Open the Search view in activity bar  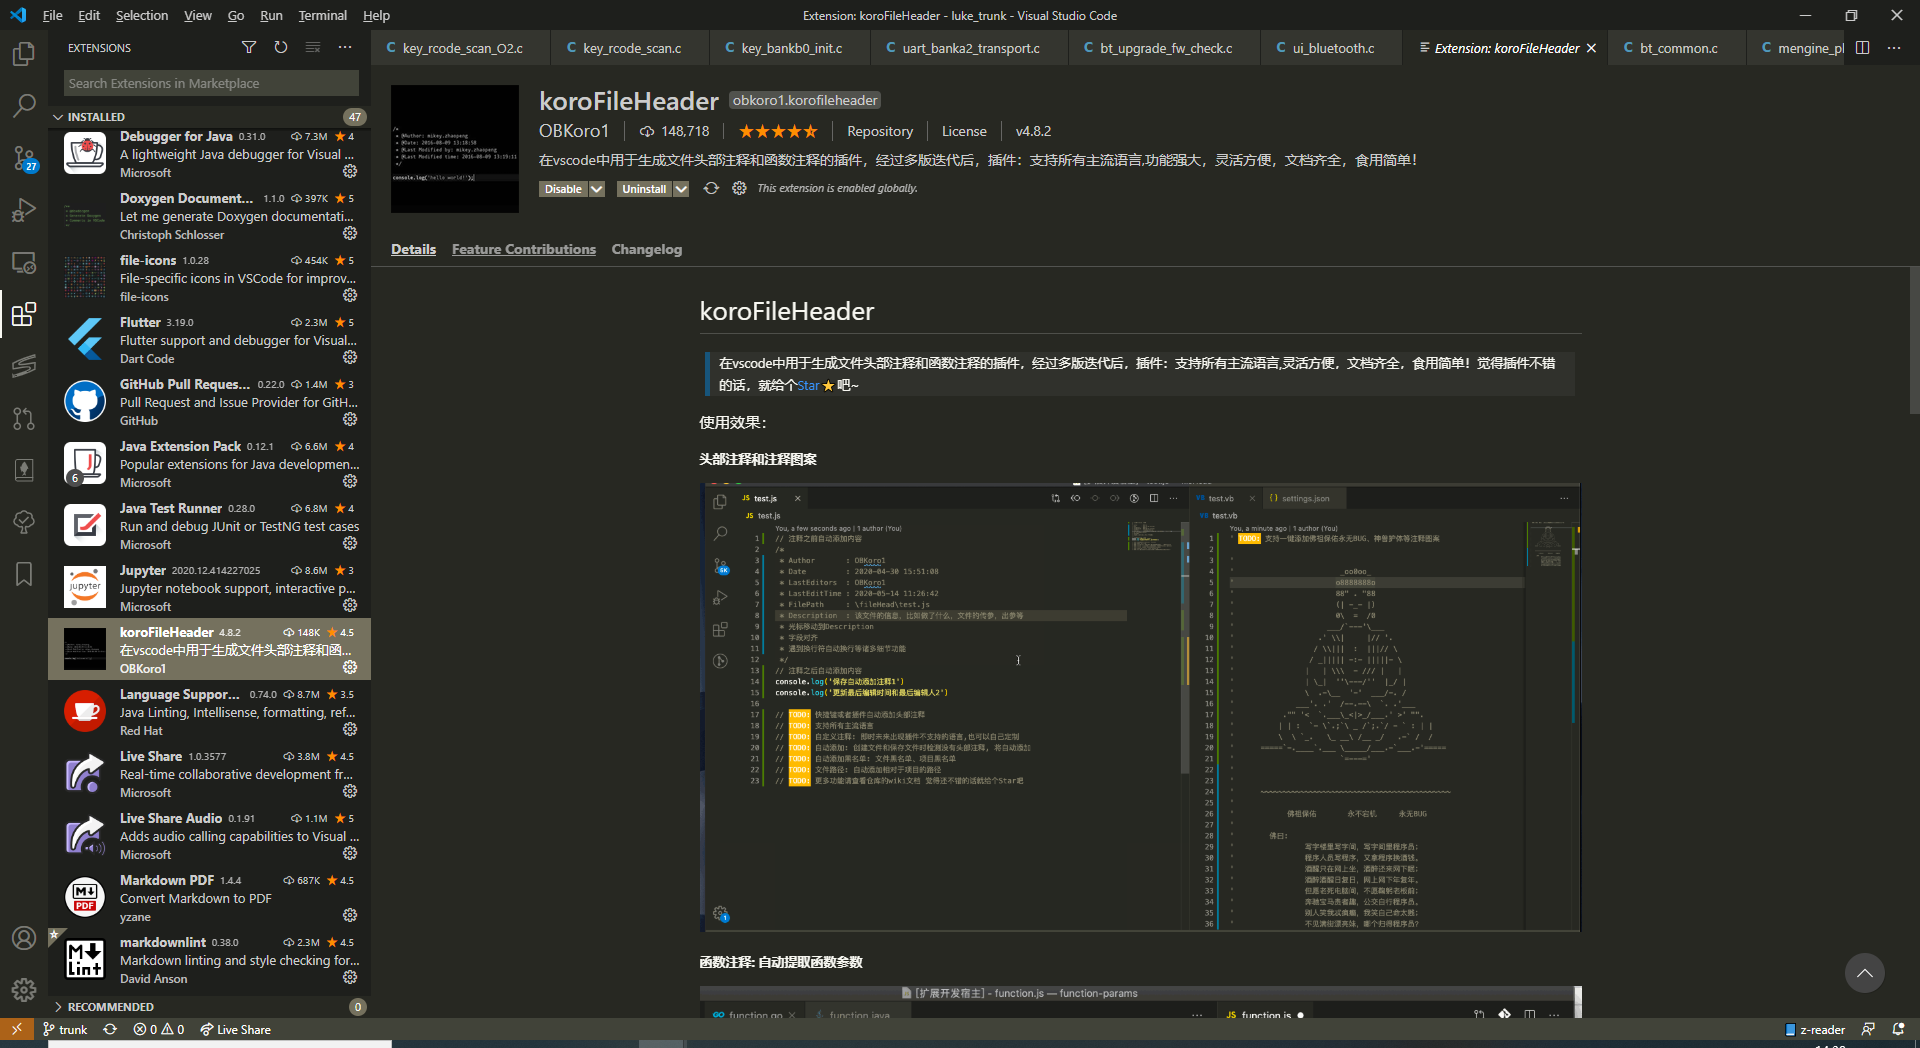[24, 105]
